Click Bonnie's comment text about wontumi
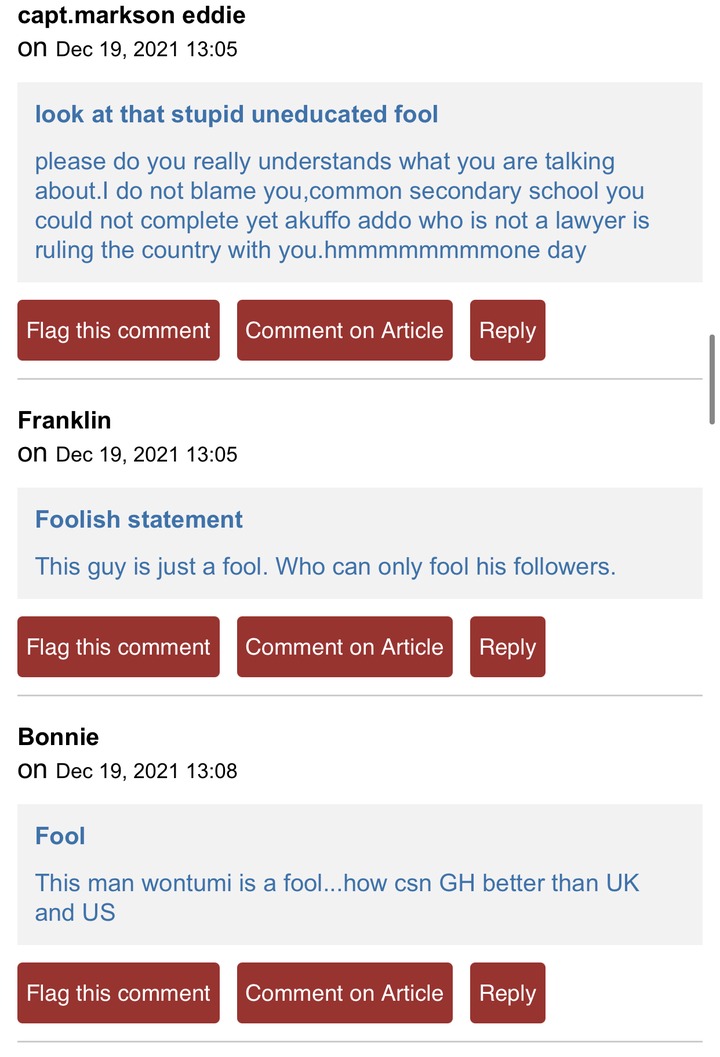 337,897
